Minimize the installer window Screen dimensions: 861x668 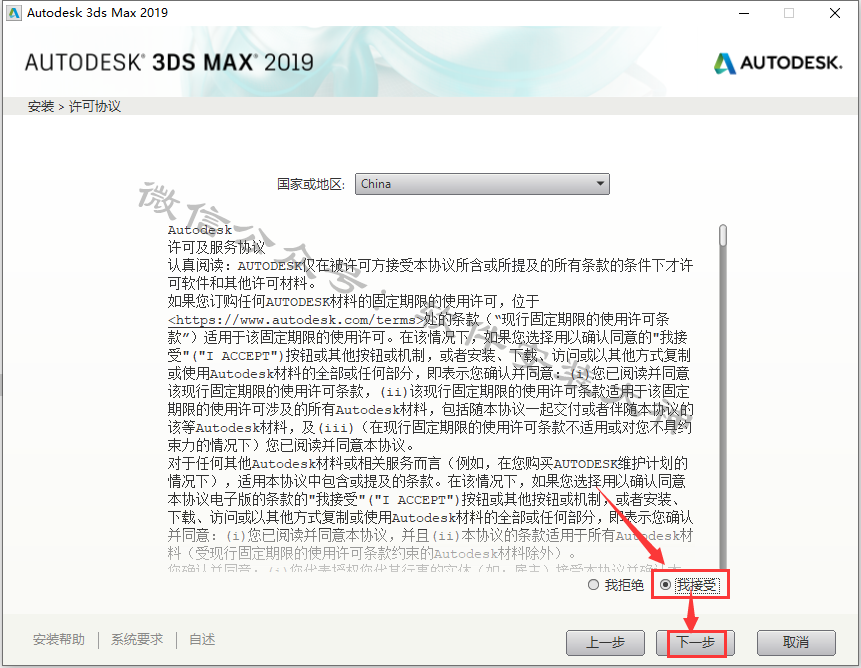[744, 13]
